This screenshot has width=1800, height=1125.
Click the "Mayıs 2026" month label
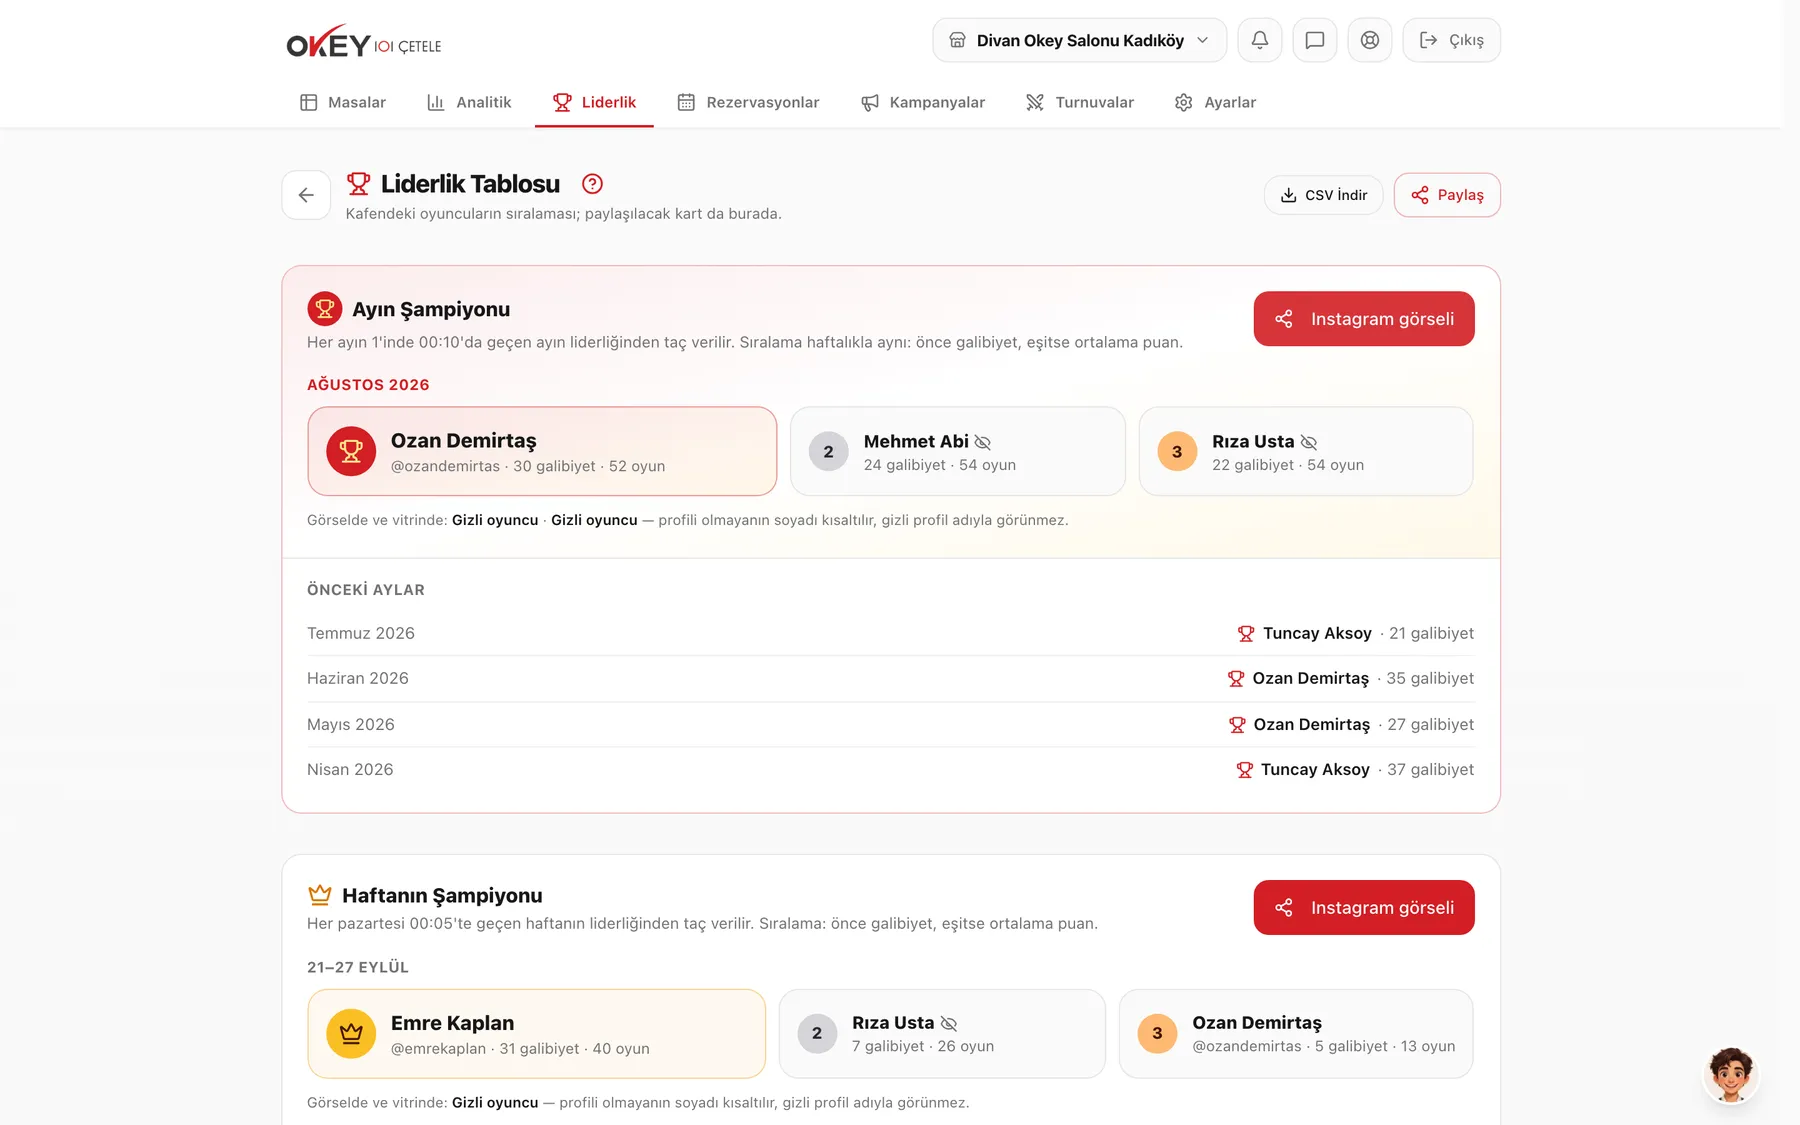[x=351, y=724]
